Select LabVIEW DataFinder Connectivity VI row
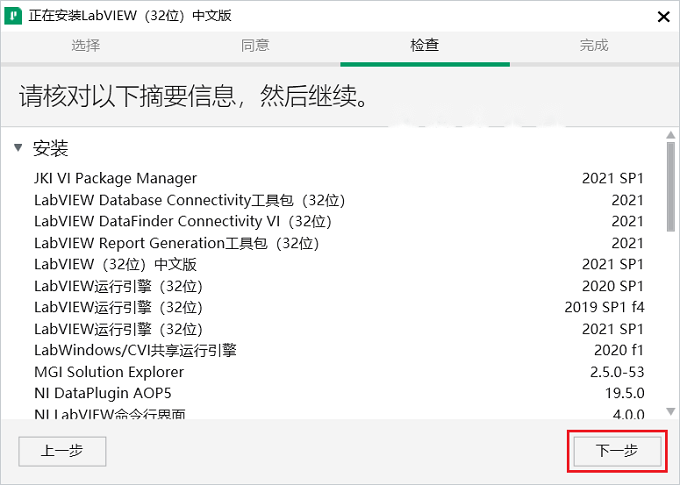Viewport: 680px width, 485px height. tap(339, 221)
